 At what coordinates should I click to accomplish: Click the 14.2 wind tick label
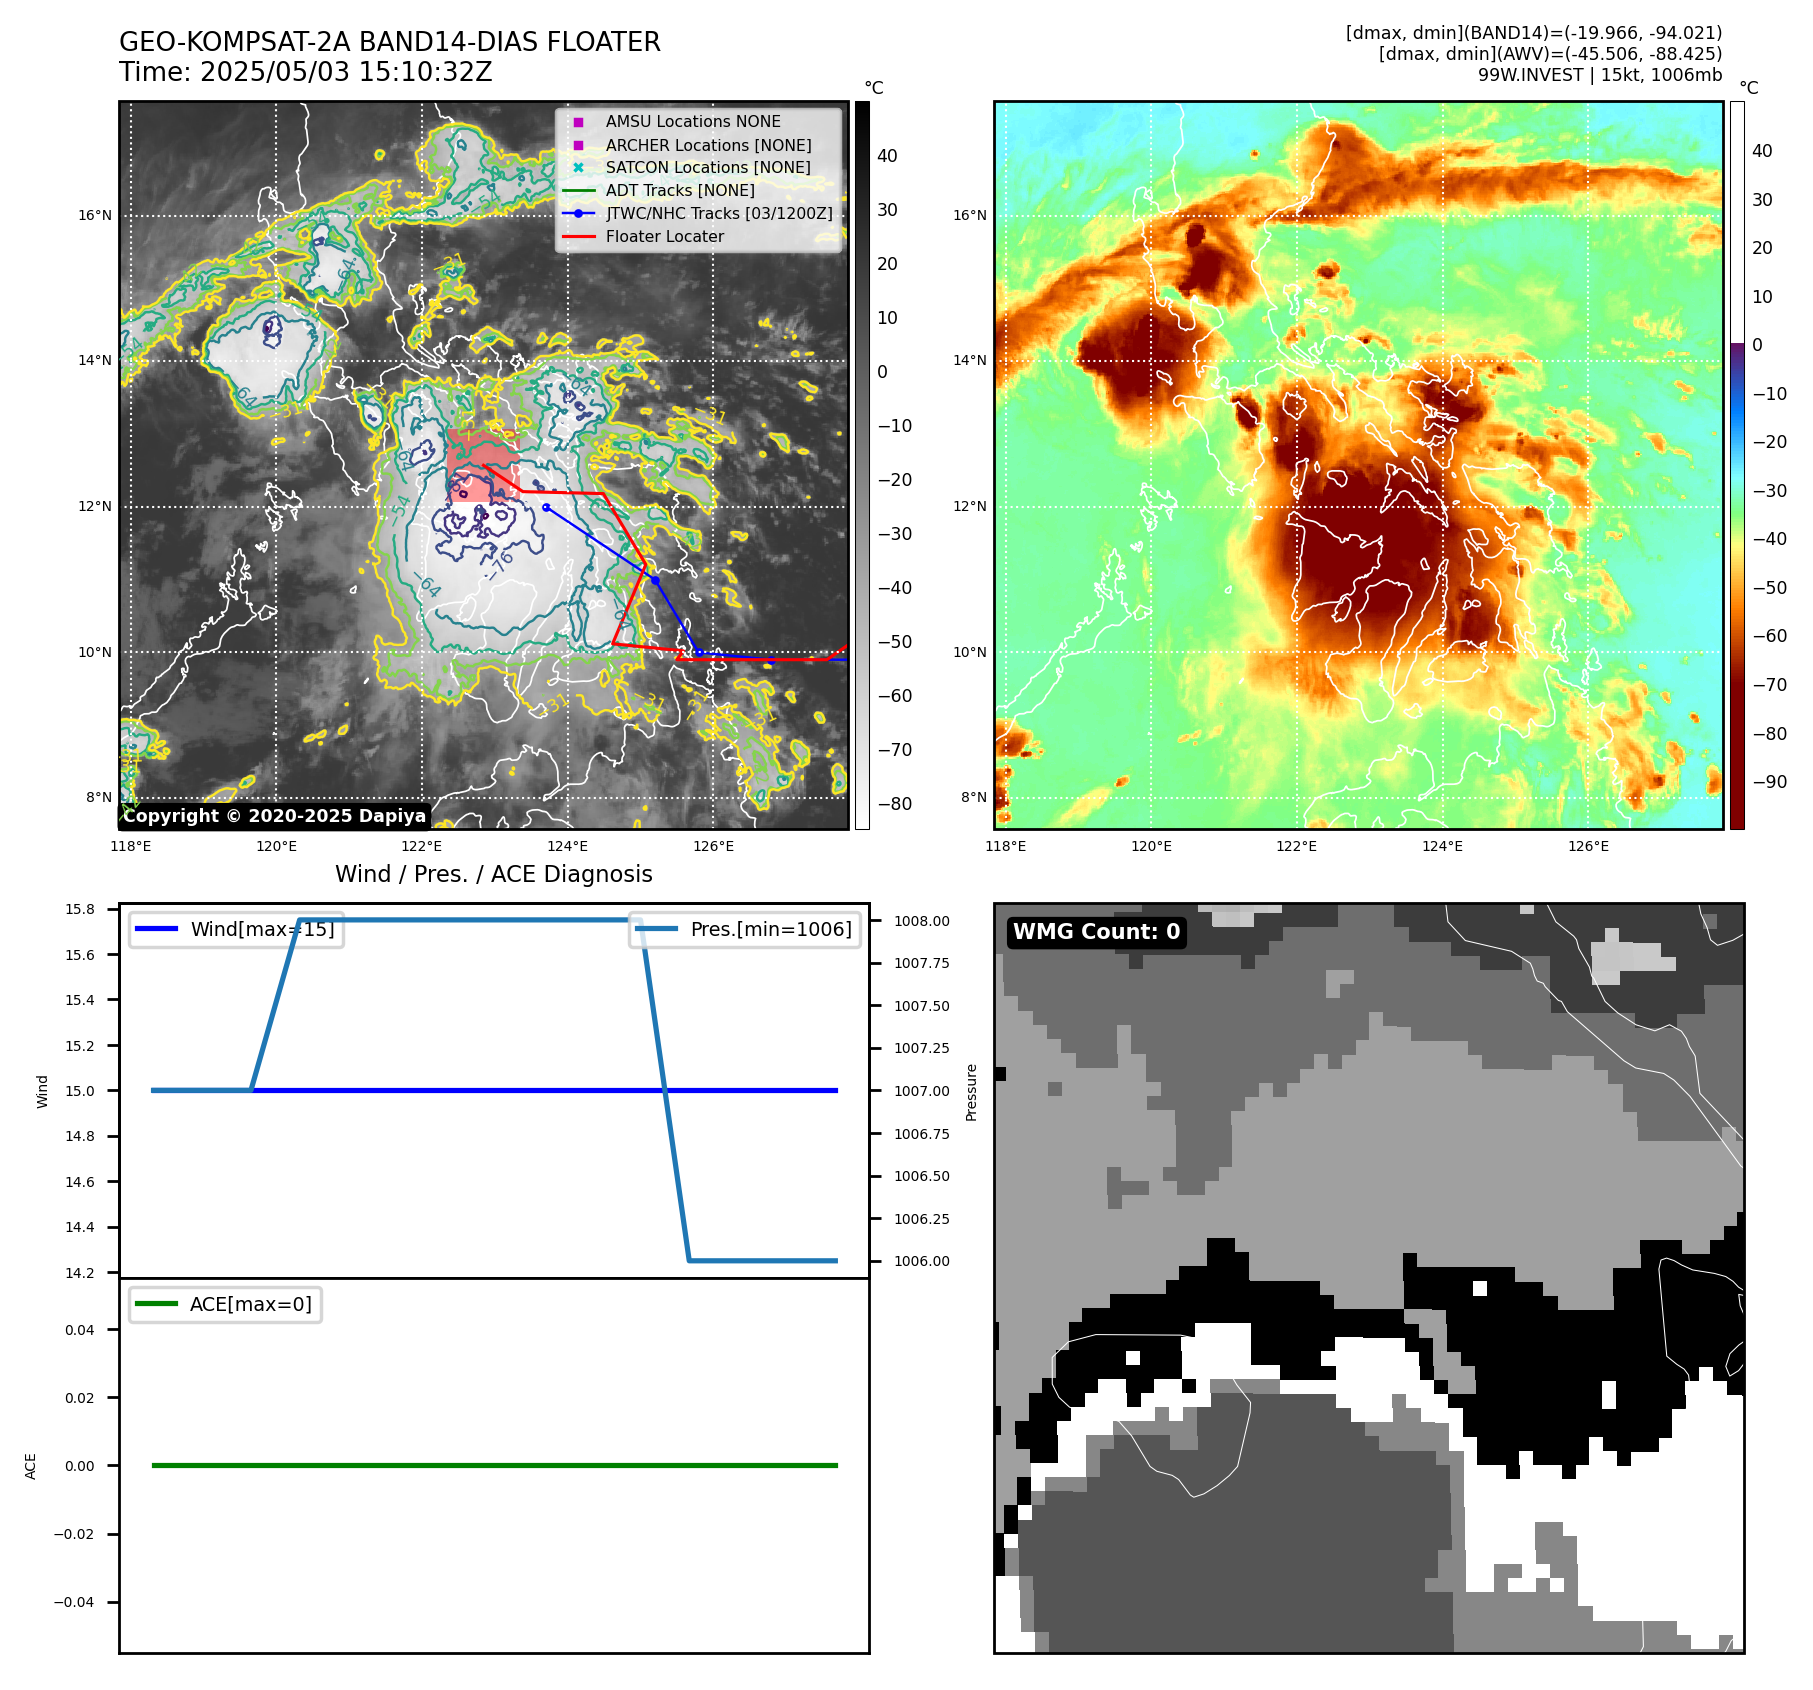point(80,1273)
